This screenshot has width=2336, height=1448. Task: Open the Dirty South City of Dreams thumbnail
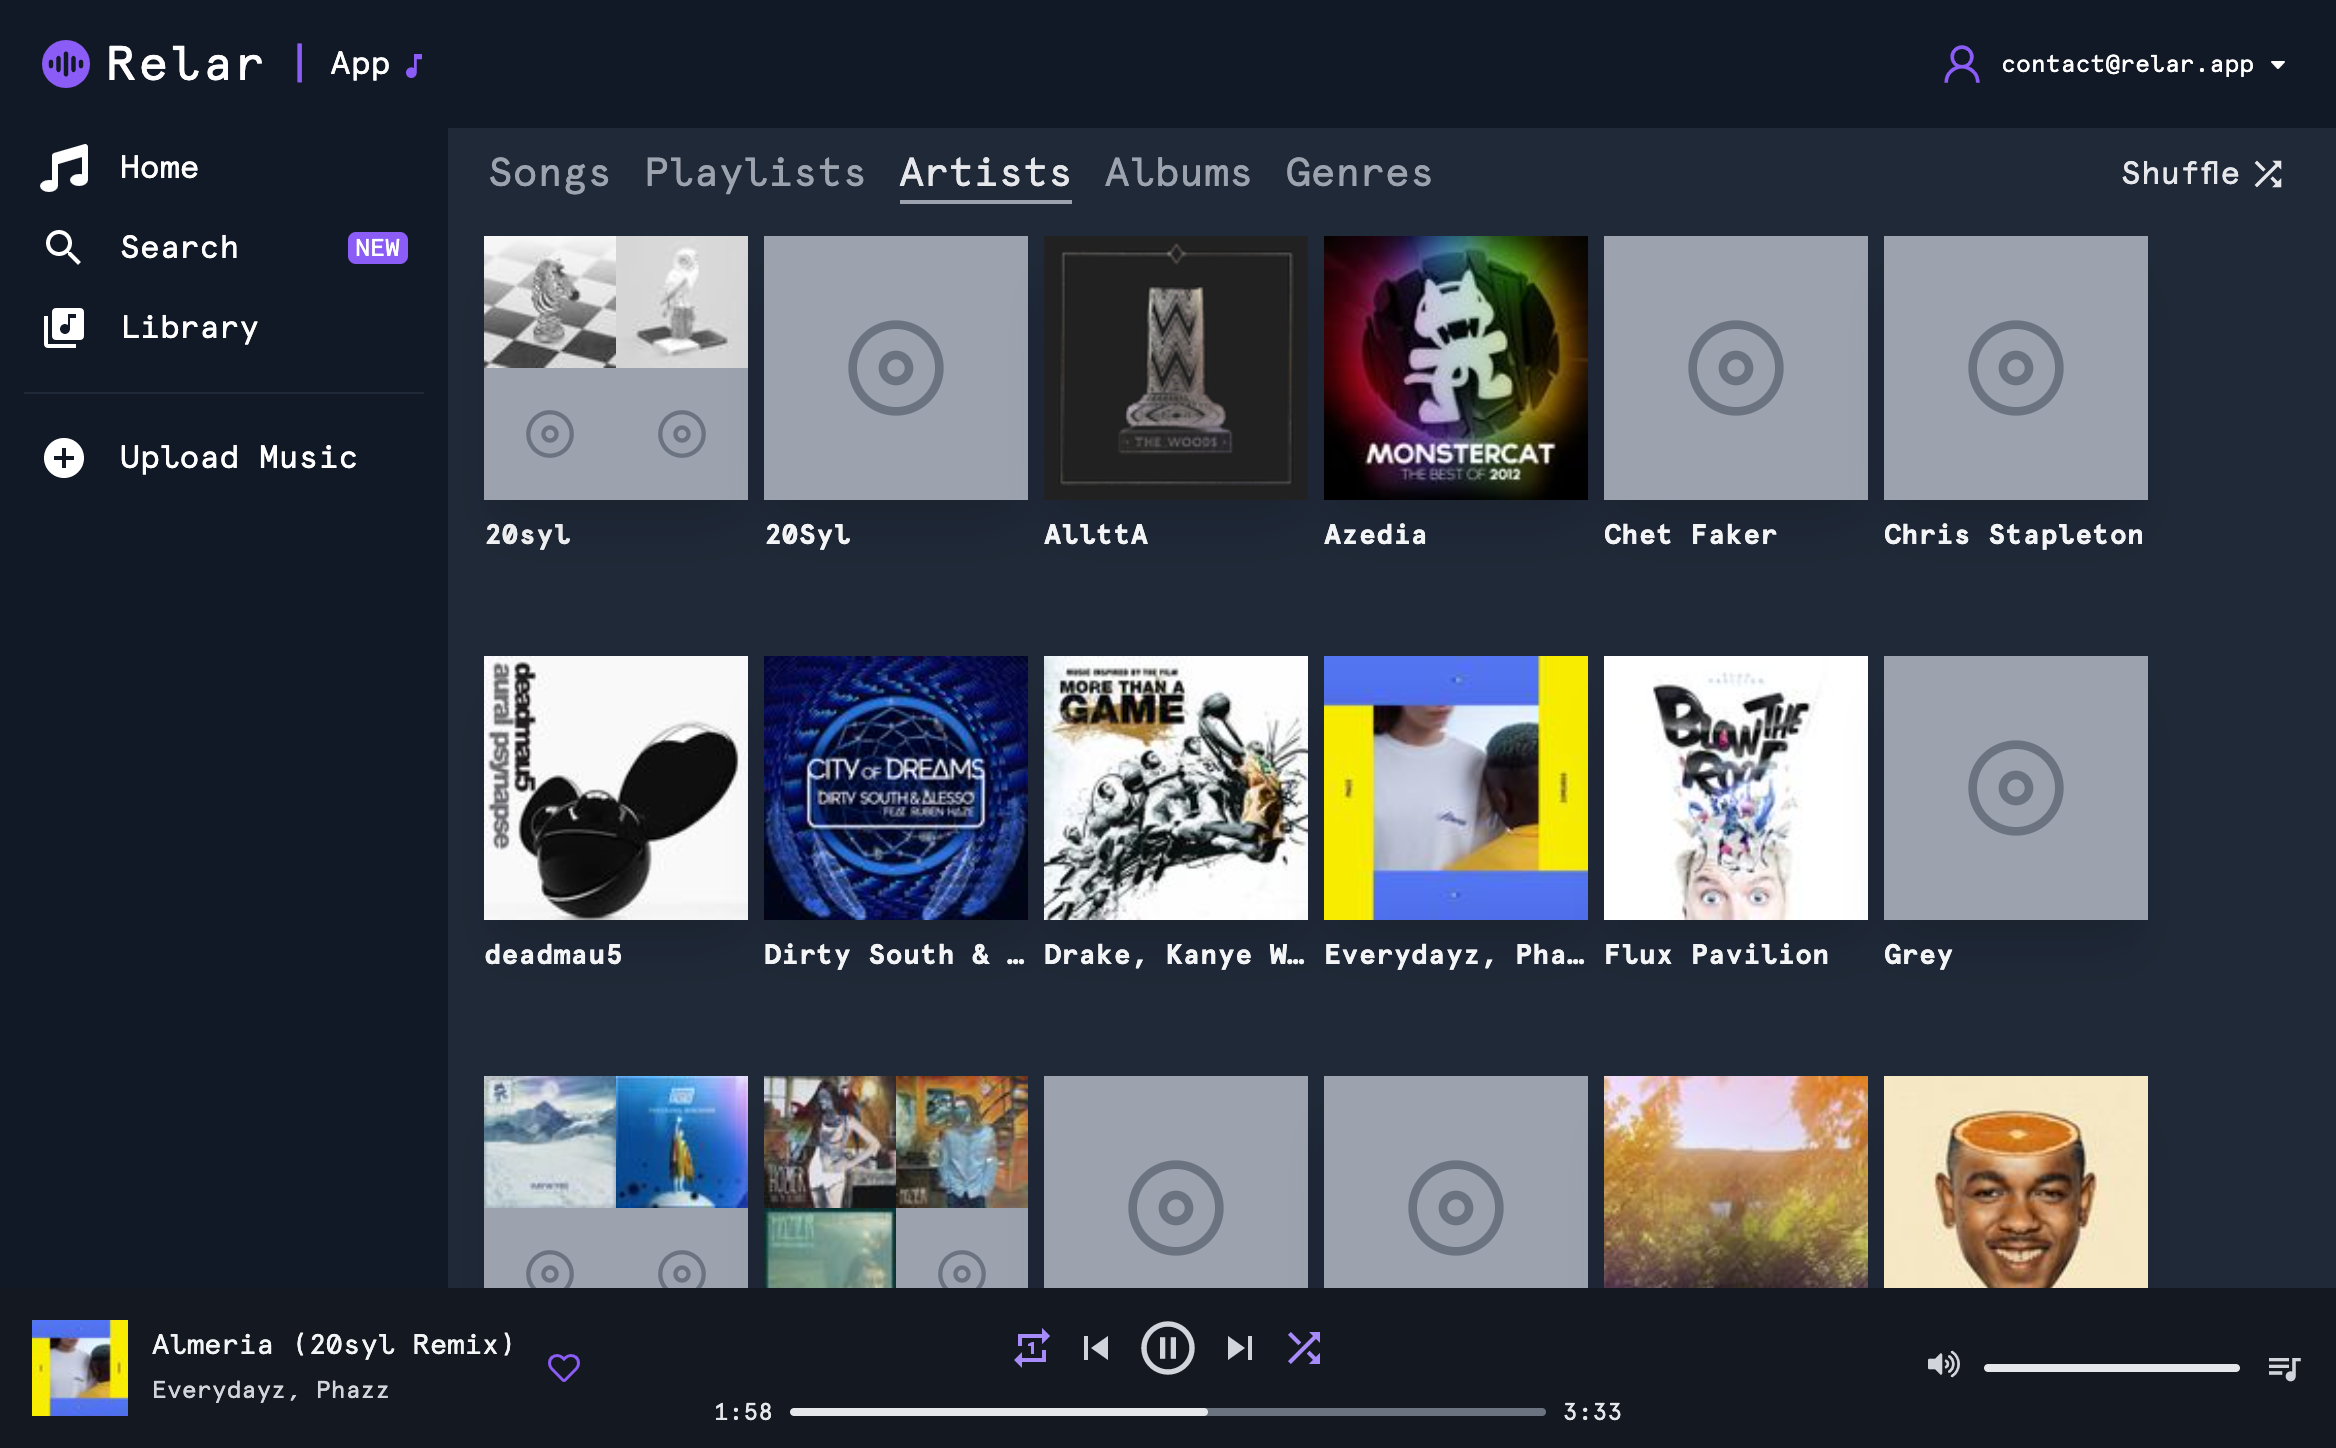896,788
